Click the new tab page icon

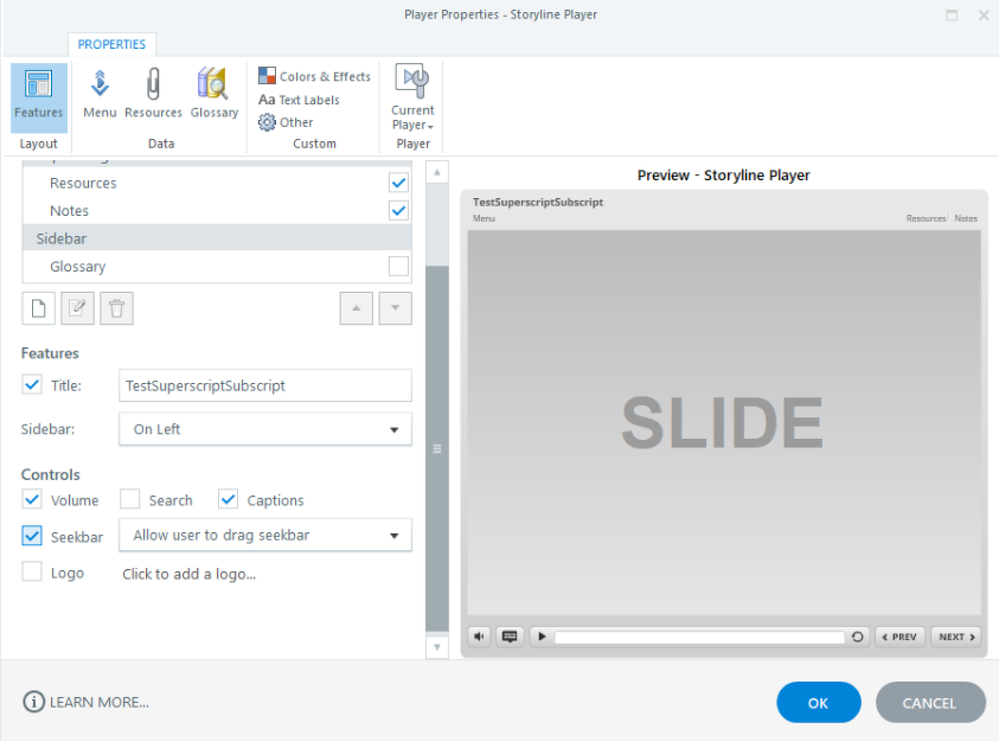coord(39,308)
